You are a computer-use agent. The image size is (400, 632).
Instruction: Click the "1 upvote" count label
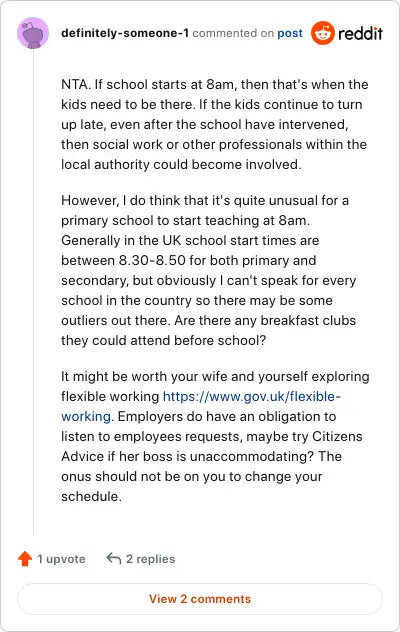(x=61, y=559)
